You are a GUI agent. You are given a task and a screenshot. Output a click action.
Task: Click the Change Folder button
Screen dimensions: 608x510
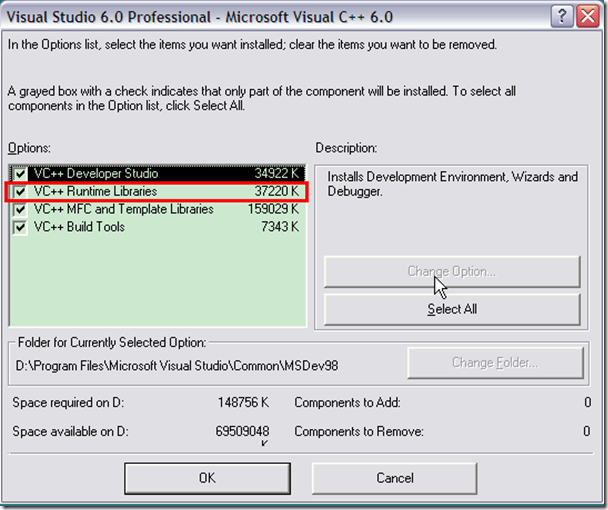point(495,363)
